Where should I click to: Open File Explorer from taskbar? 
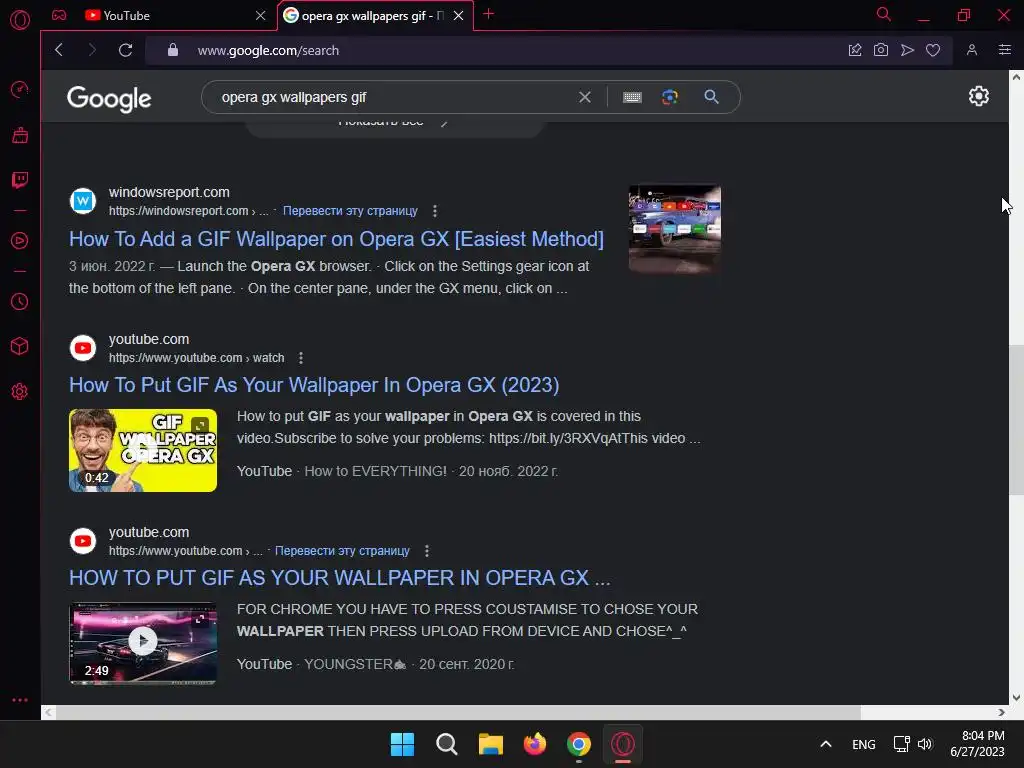pos(490,744)
